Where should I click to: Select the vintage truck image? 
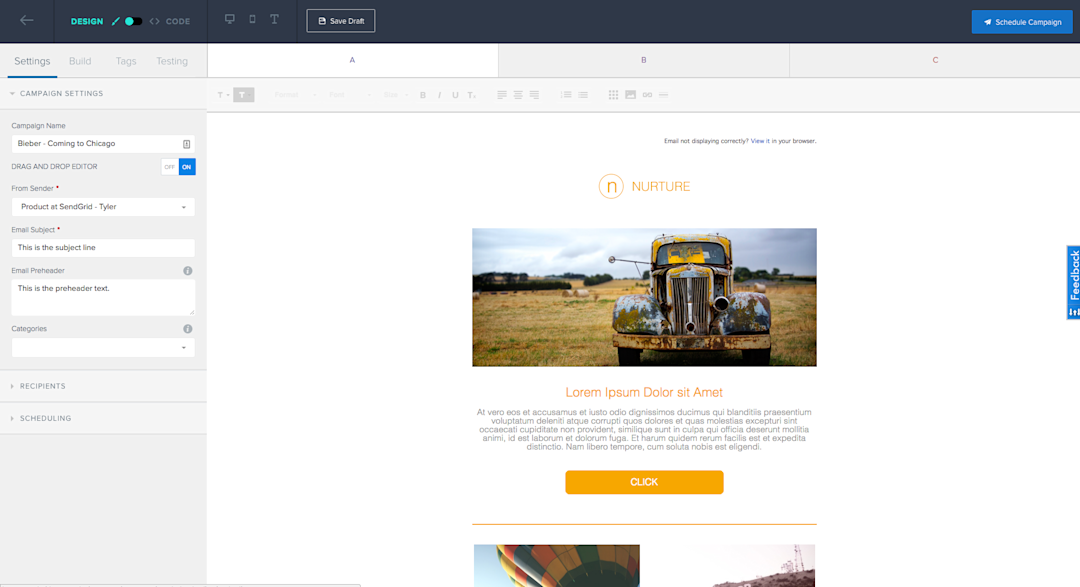coord(644,298)
